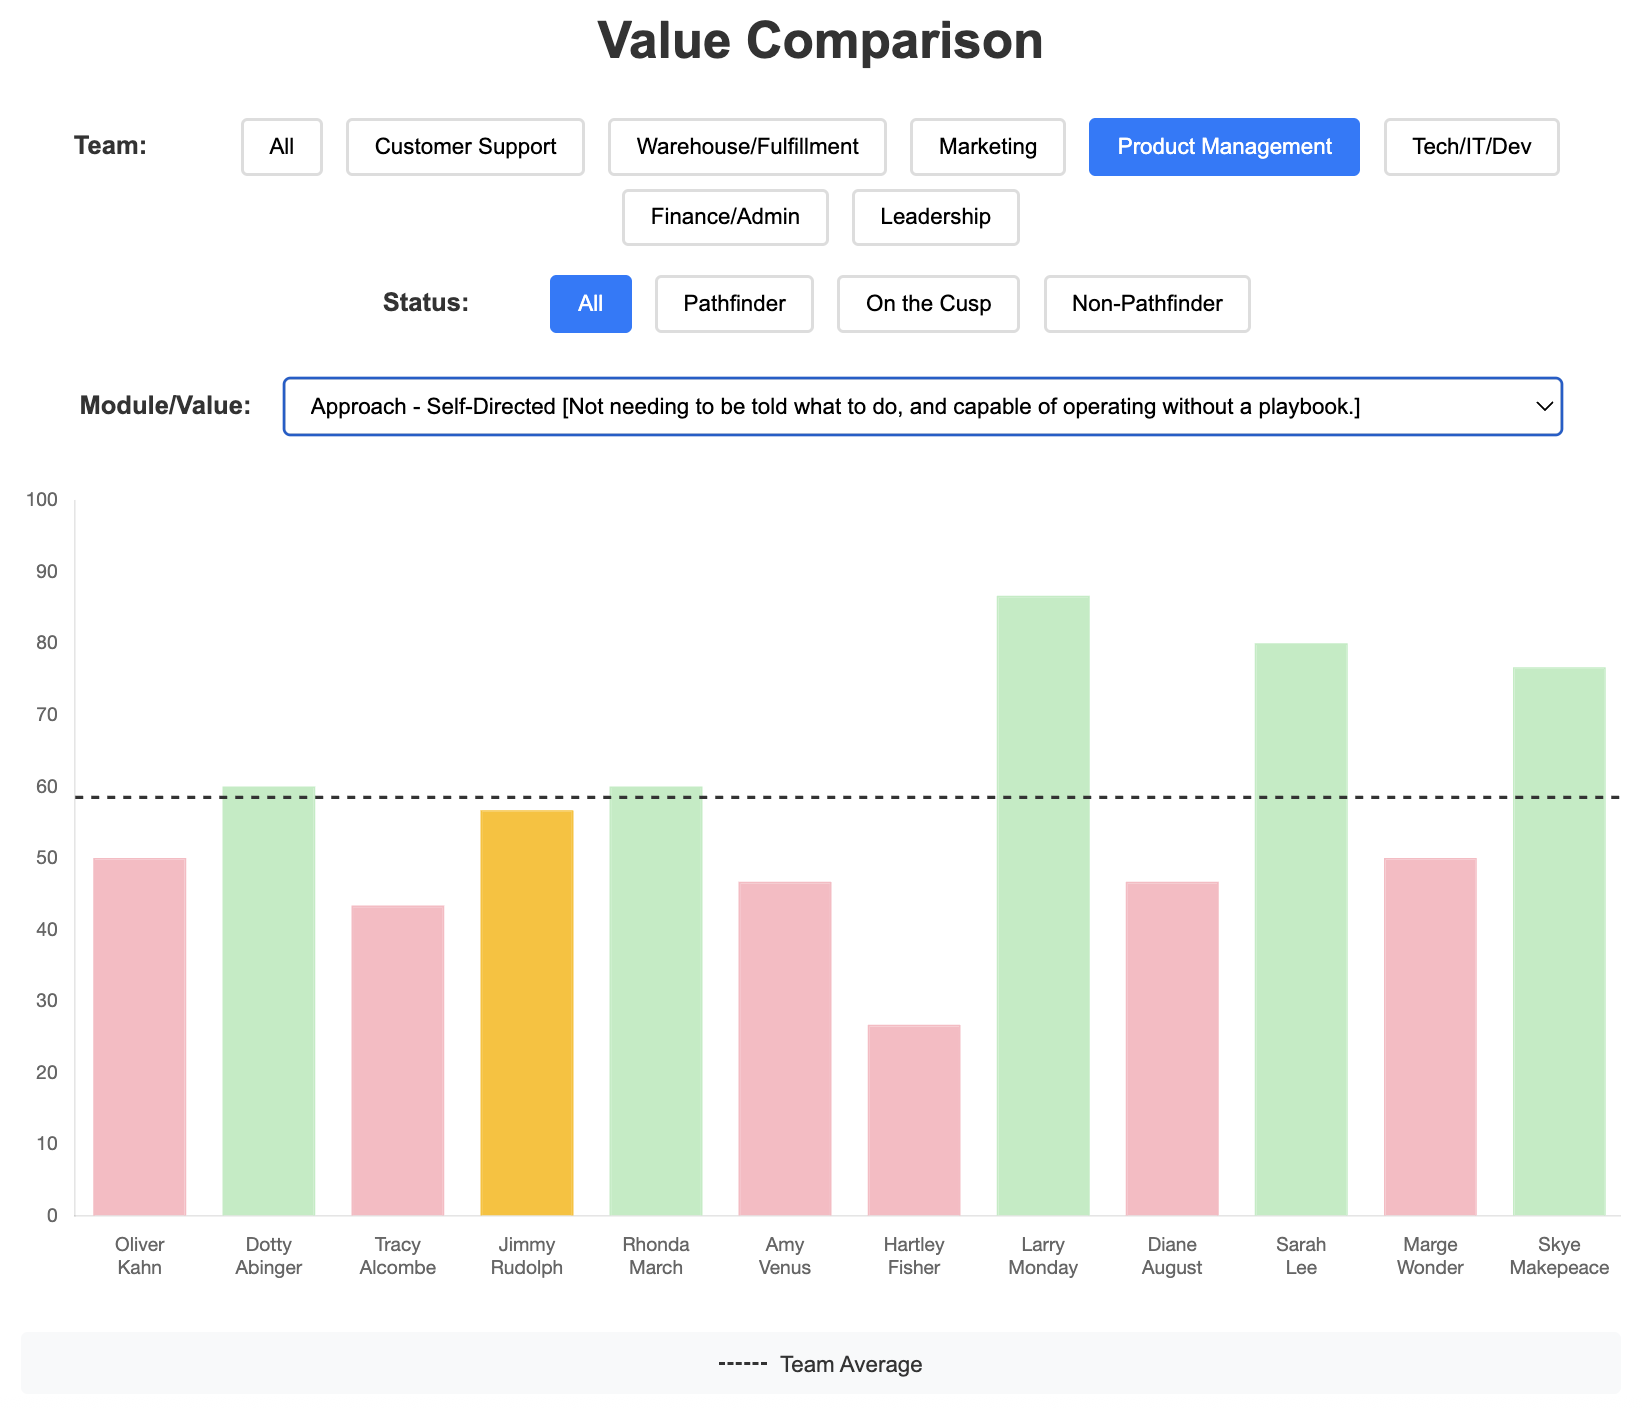Screen dimensions: 1642x1408
Task: Click Jimmy Rudolph's orange bar
Action: 527,1013
